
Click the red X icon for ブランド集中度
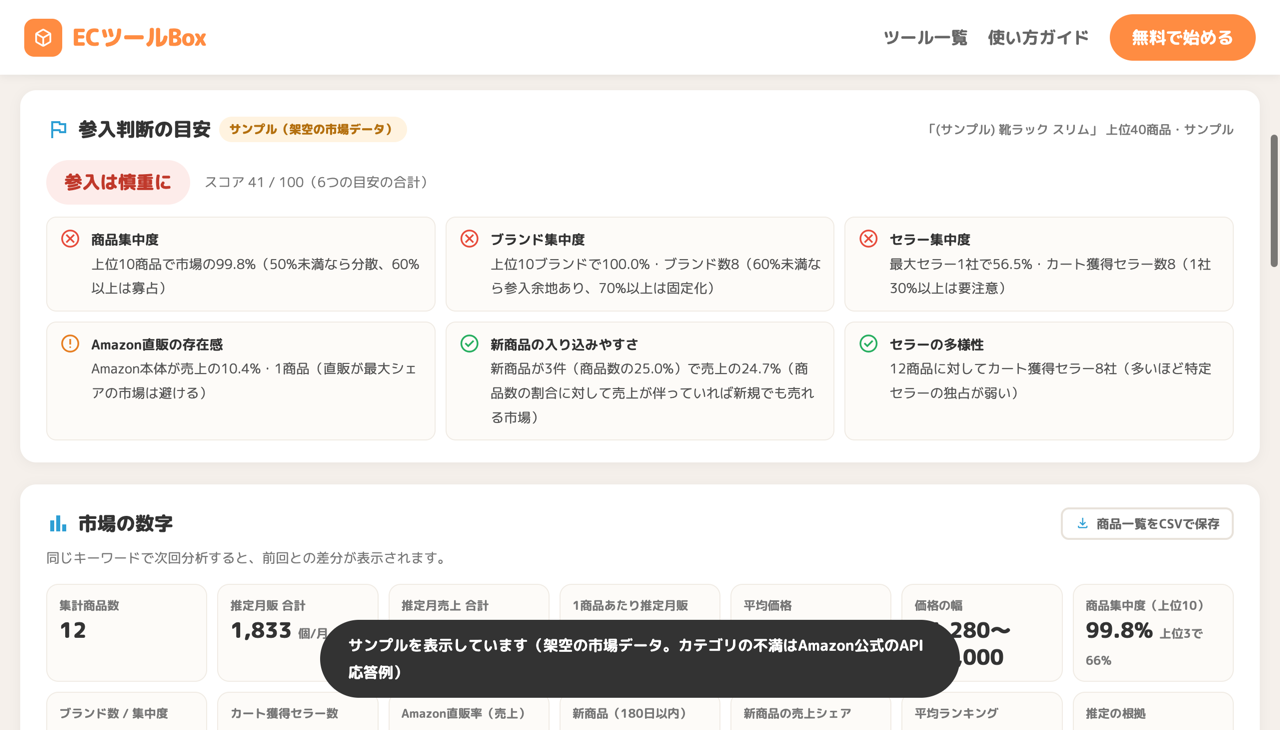pyautogui.click(x=469, y=239)
